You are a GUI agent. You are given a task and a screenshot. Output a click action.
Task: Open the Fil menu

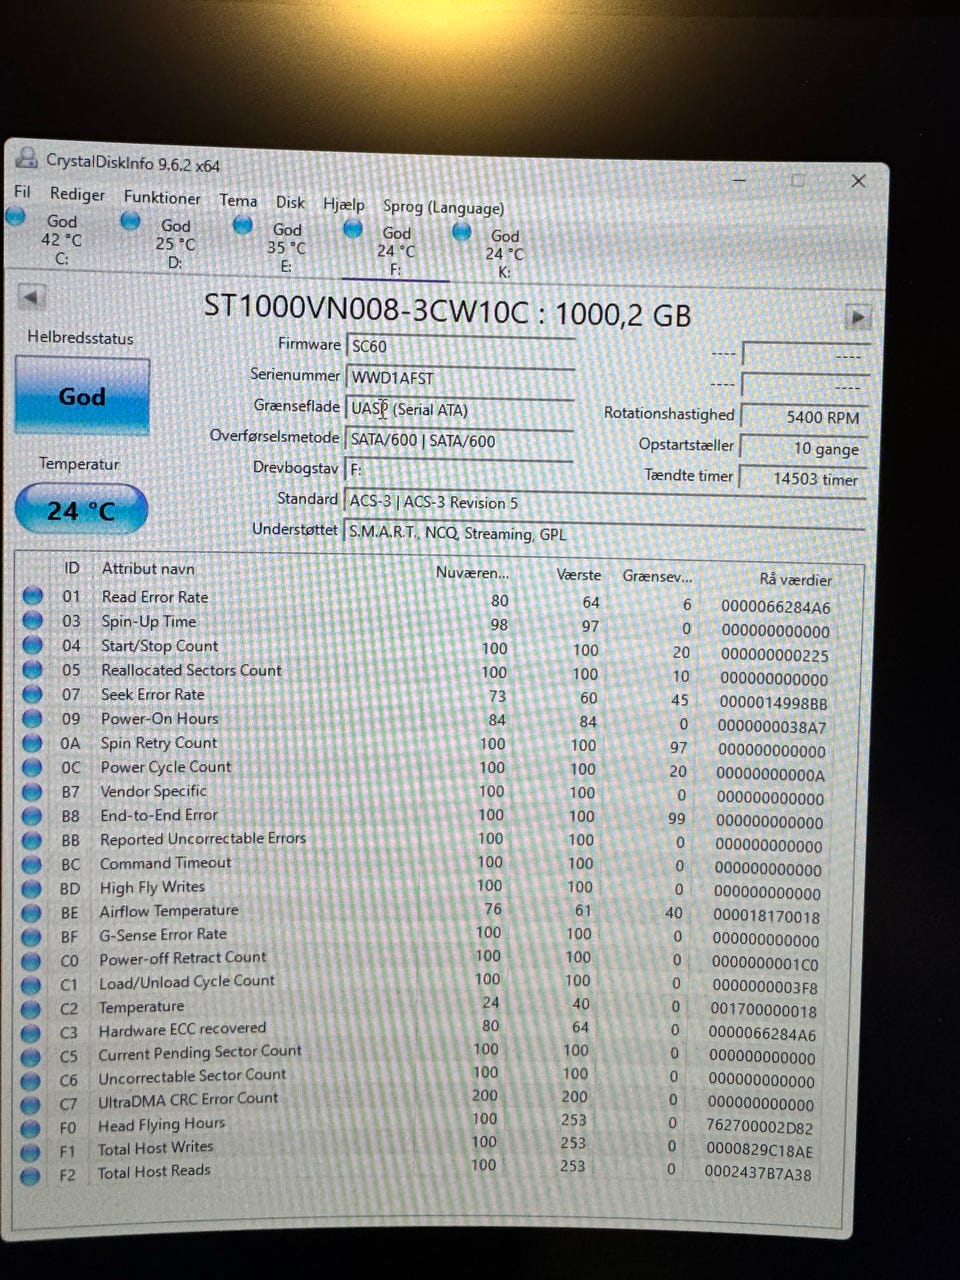point(22,191)
